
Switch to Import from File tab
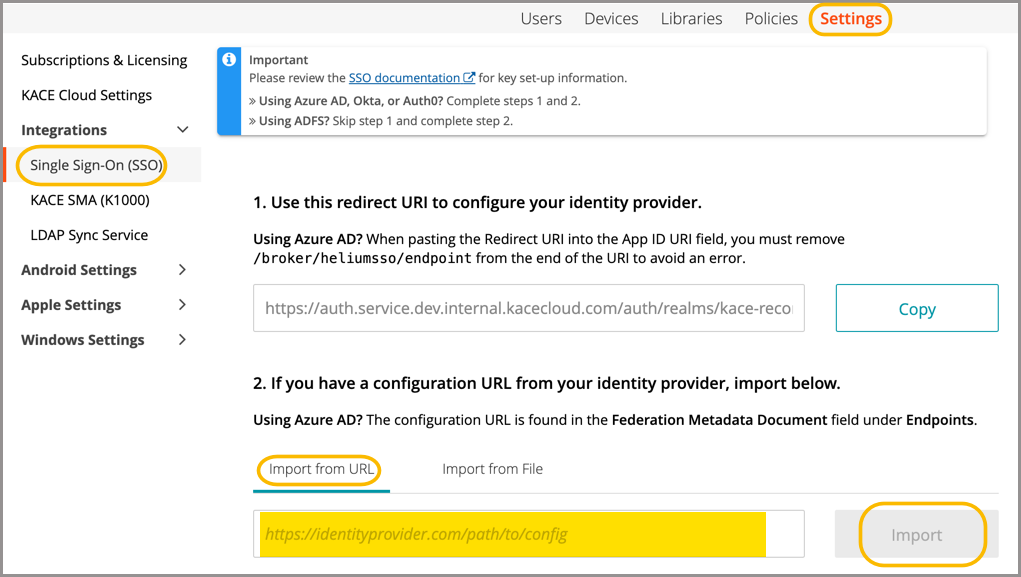pyautogui.click(x=492, y=469)
